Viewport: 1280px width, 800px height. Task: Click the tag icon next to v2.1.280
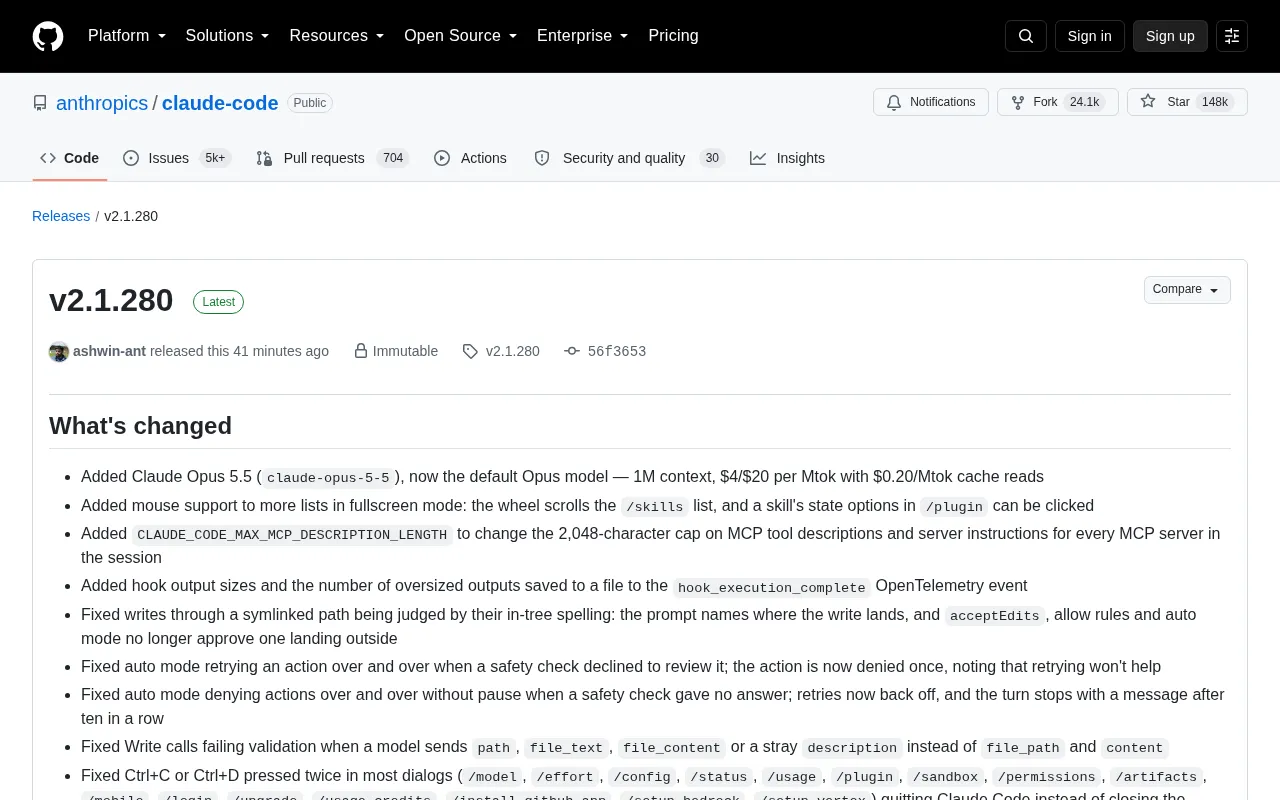click(470, 351)
